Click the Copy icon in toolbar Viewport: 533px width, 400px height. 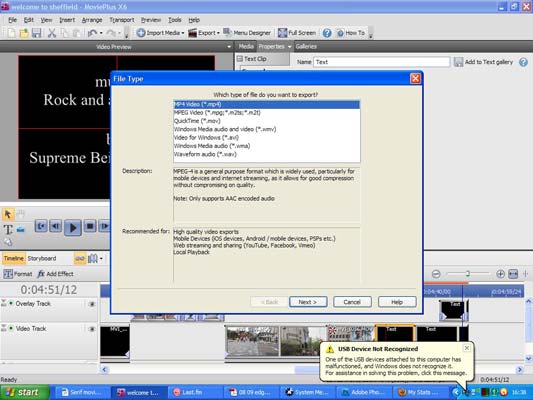[64, 33]
